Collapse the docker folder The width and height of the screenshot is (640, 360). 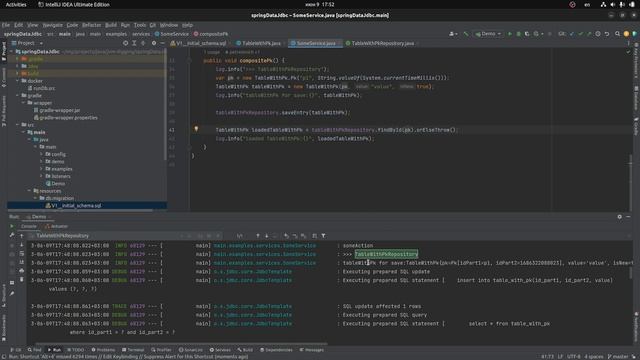(x=18, y=81)
